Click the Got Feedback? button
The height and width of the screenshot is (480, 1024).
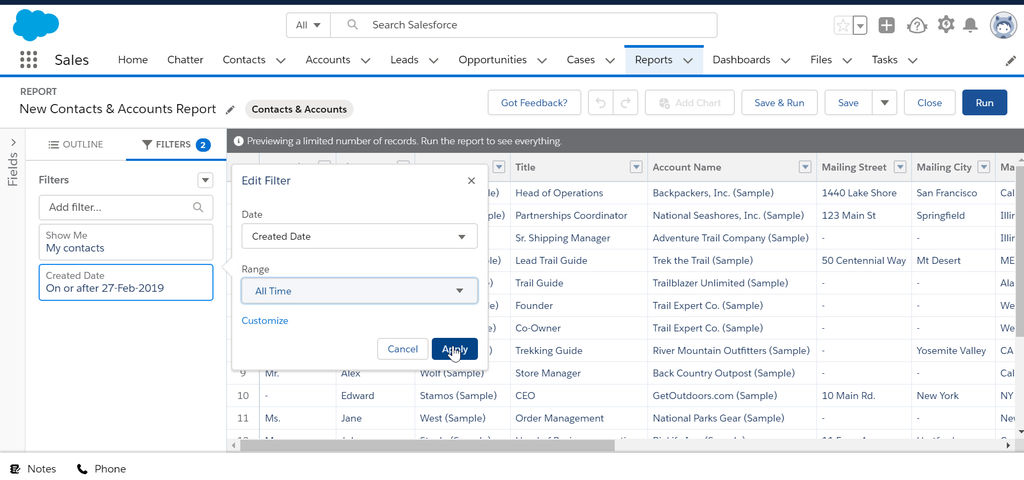[x=534, y=103]
